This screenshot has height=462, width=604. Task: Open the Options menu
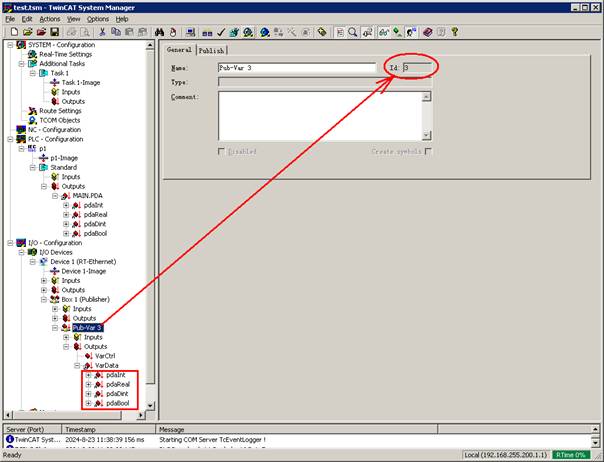tap(97, 19)
